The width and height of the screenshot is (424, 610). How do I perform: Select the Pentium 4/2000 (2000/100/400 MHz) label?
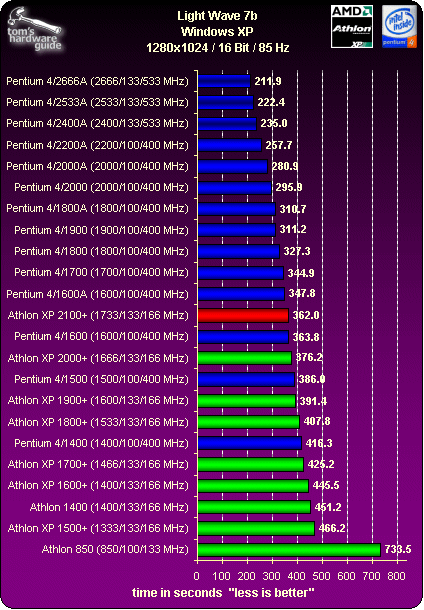click(x=101, y=187)
